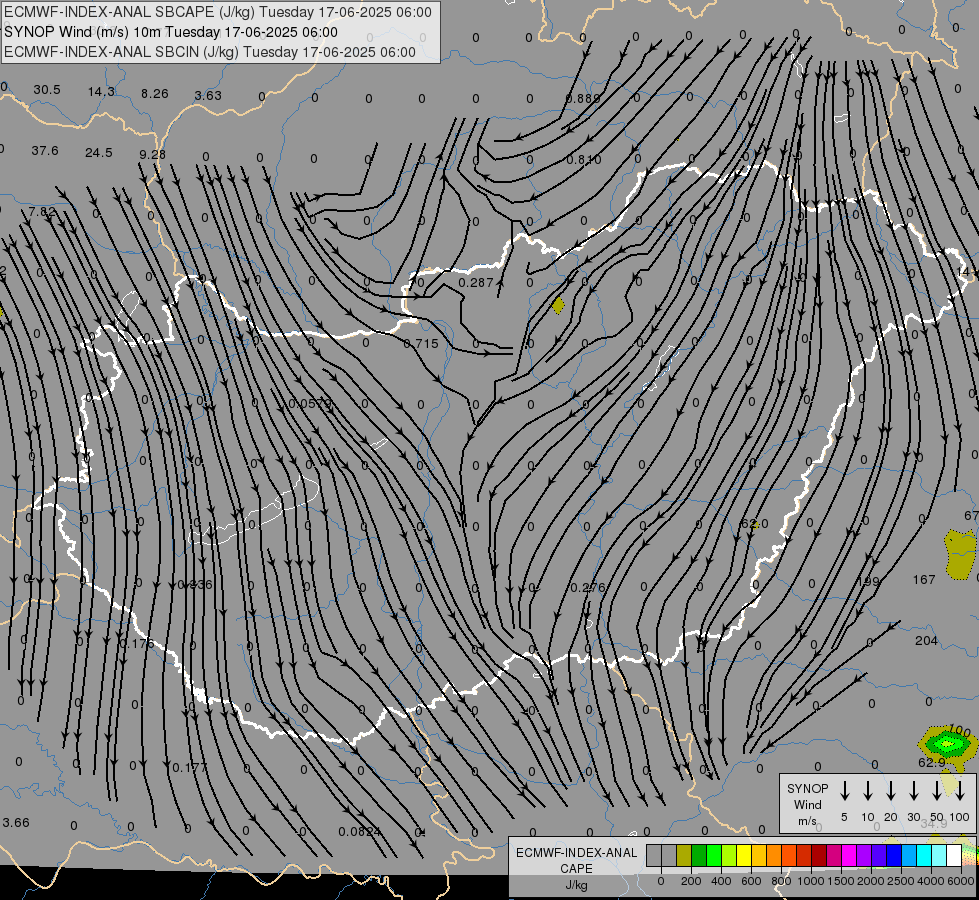Click the yellow diamond CAPE patch near 0.287
Screen dimensions: 979x900
(558, 305)
